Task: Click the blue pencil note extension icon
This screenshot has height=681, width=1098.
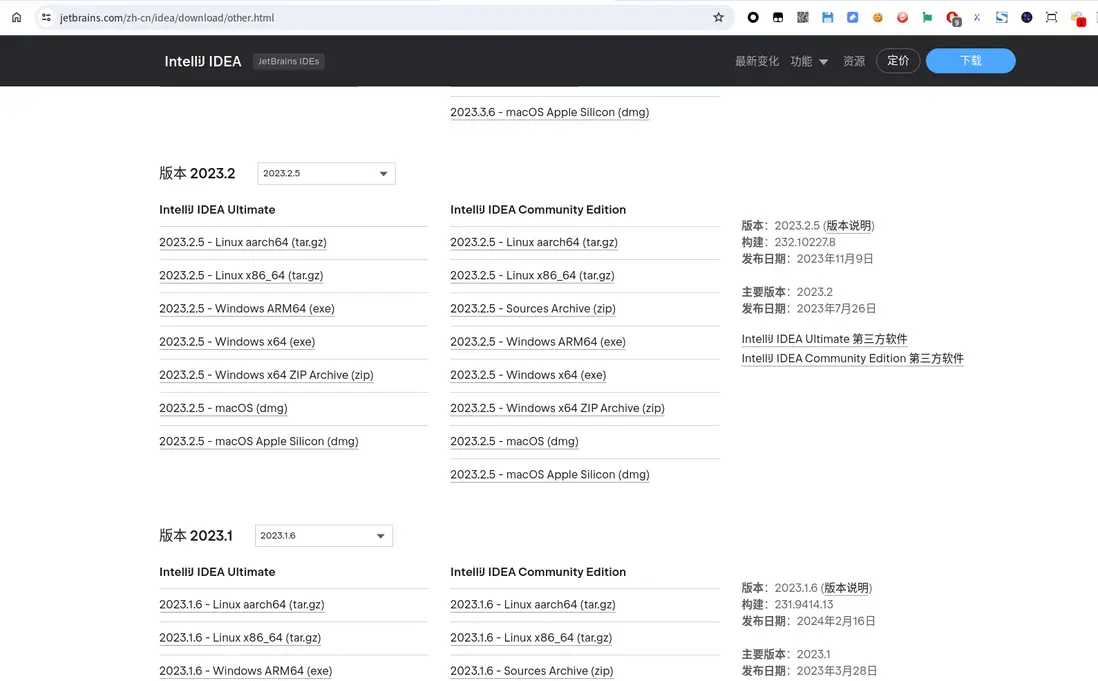Action: [x=852, y=17]
